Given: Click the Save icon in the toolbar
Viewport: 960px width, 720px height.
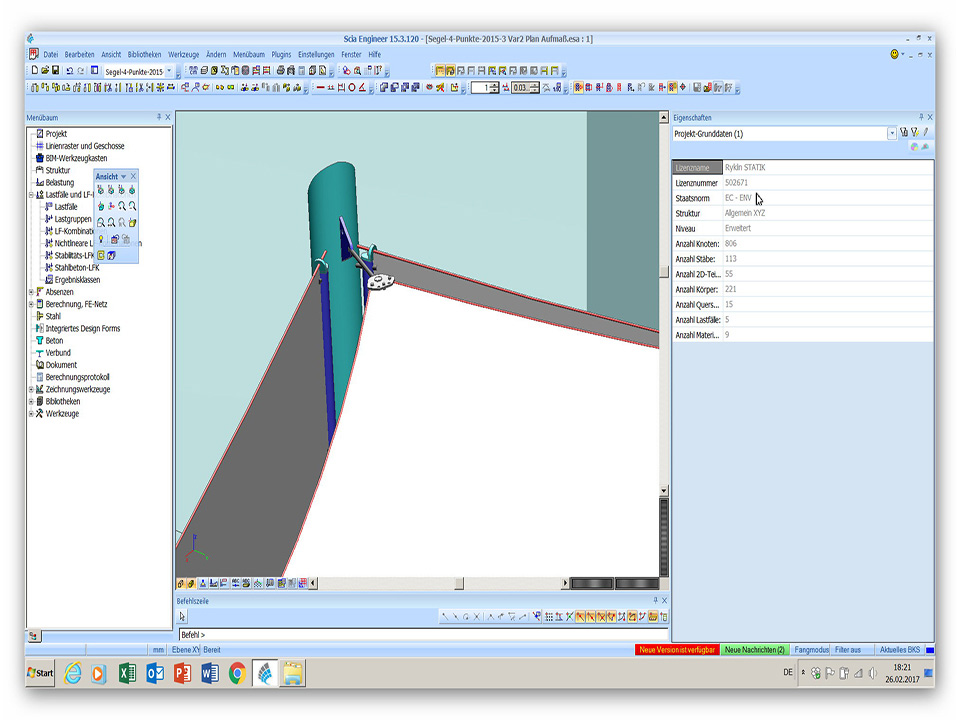Looking at the screenshot, I should click(x=56, y=71).
